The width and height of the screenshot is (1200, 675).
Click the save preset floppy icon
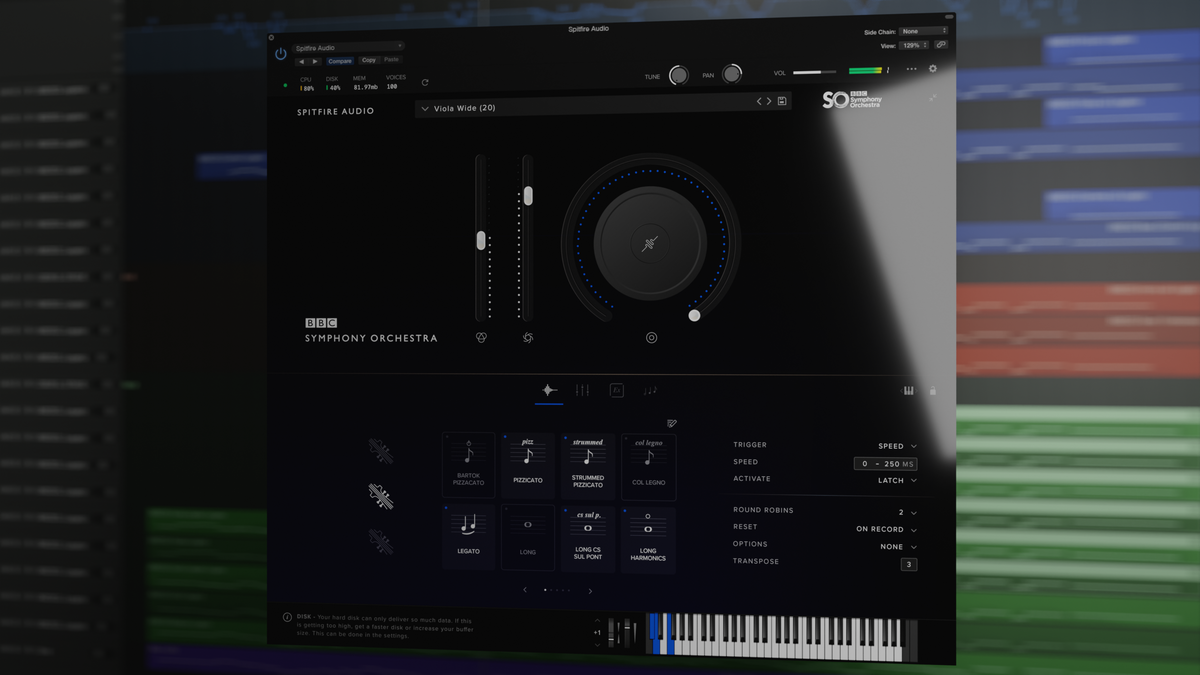click(782, 101)
